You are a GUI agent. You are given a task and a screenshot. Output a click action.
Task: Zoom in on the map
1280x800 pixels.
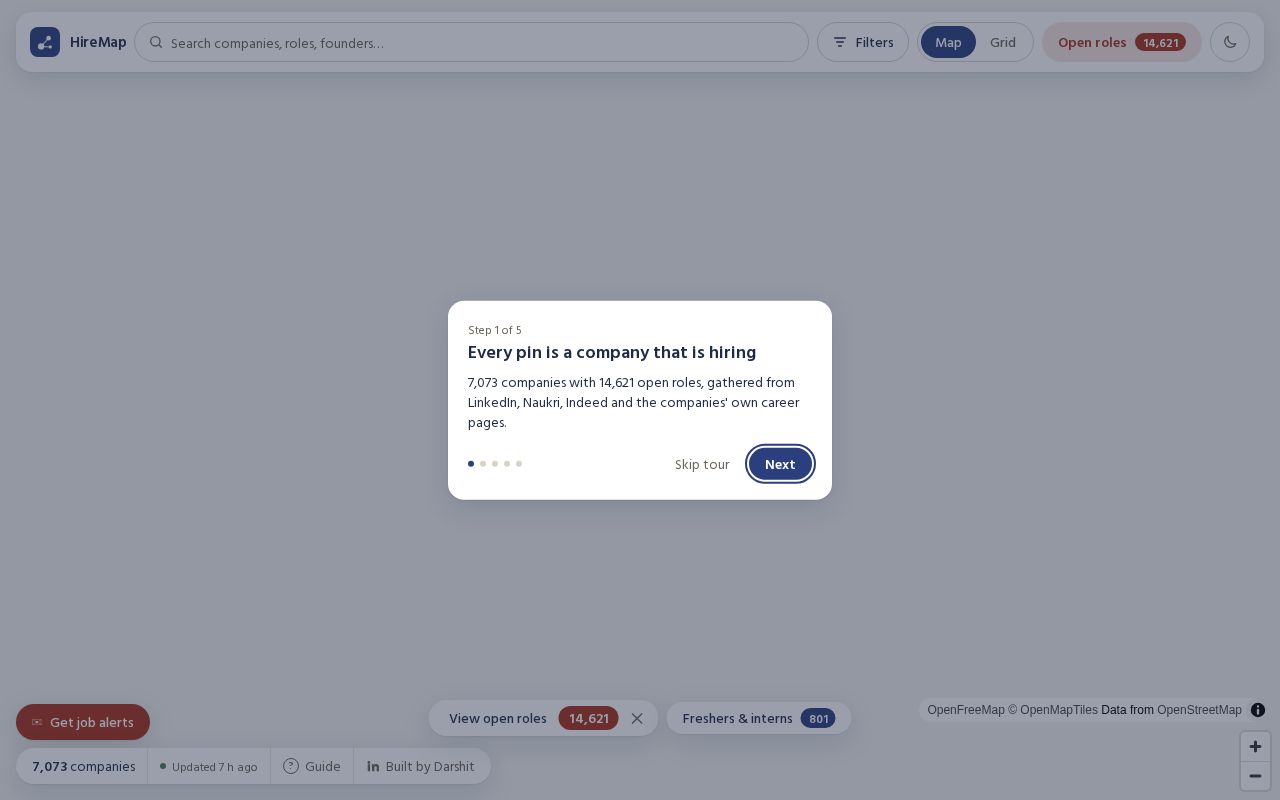point(1255,746)
